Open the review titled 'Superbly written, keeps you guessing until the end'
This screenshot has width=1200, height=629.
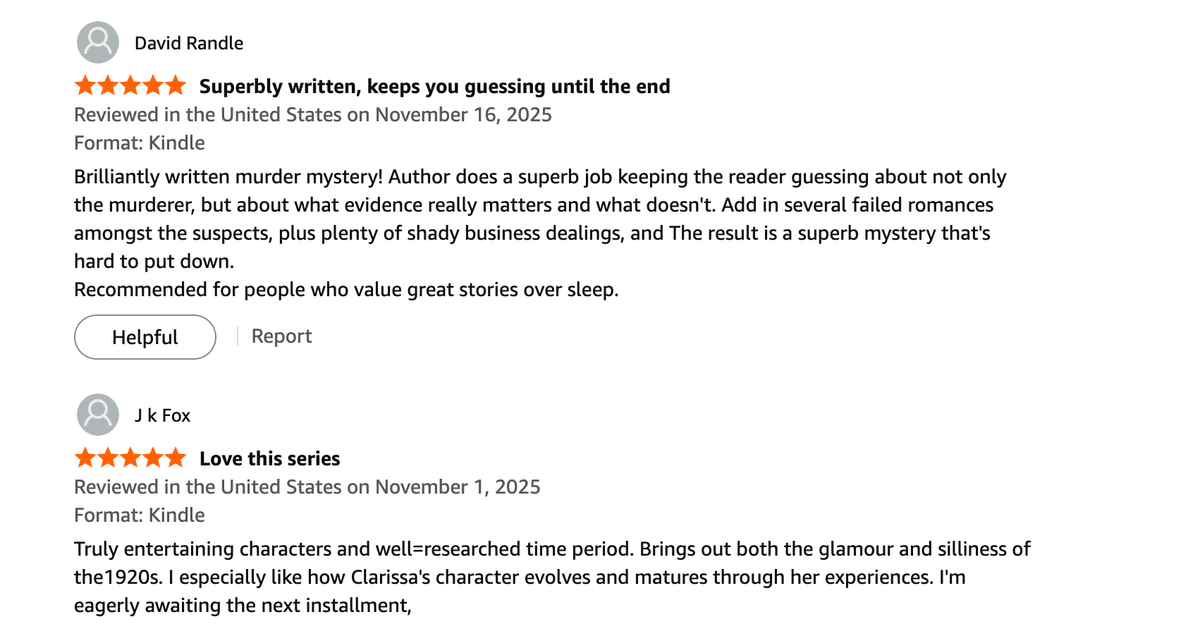click(x=434, y=86)
